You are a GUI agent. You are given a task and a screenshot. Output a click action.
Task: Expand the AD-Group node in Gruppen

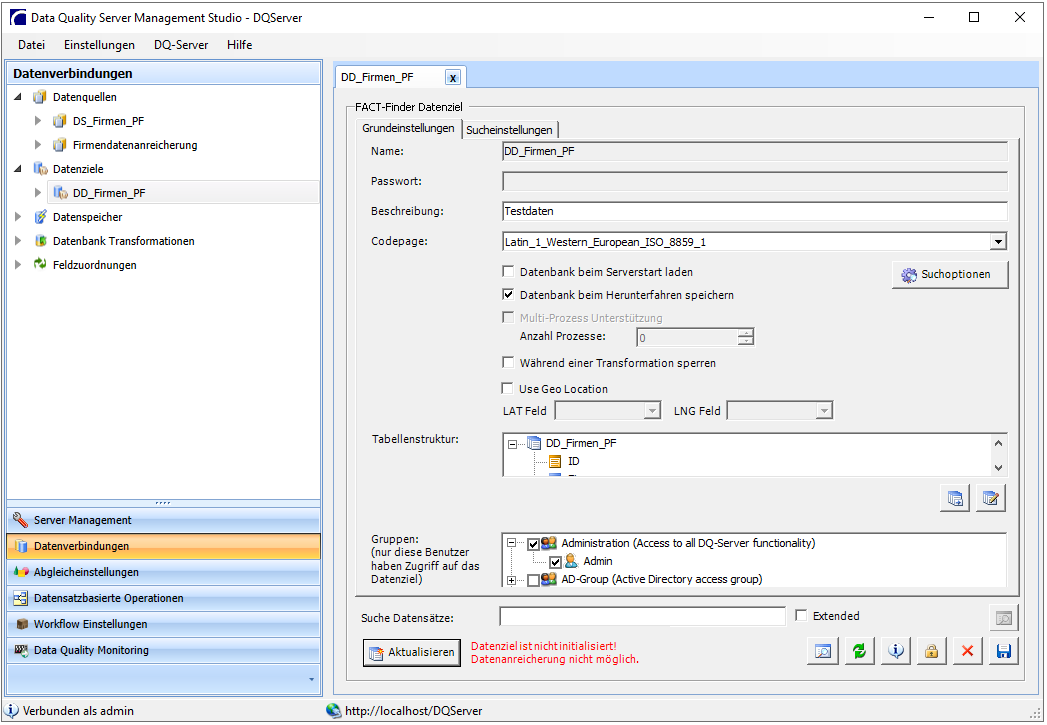click(512, 580)
